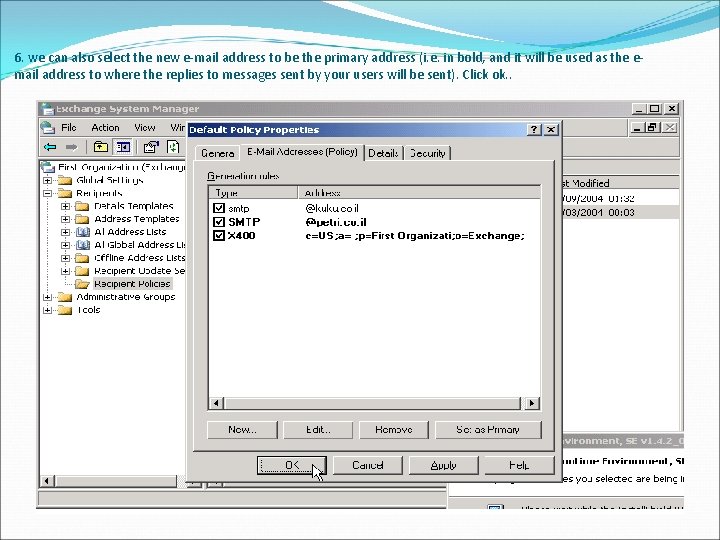Expand the Details Templates node
Screen dimensions: 720x540
click(65, 206)
